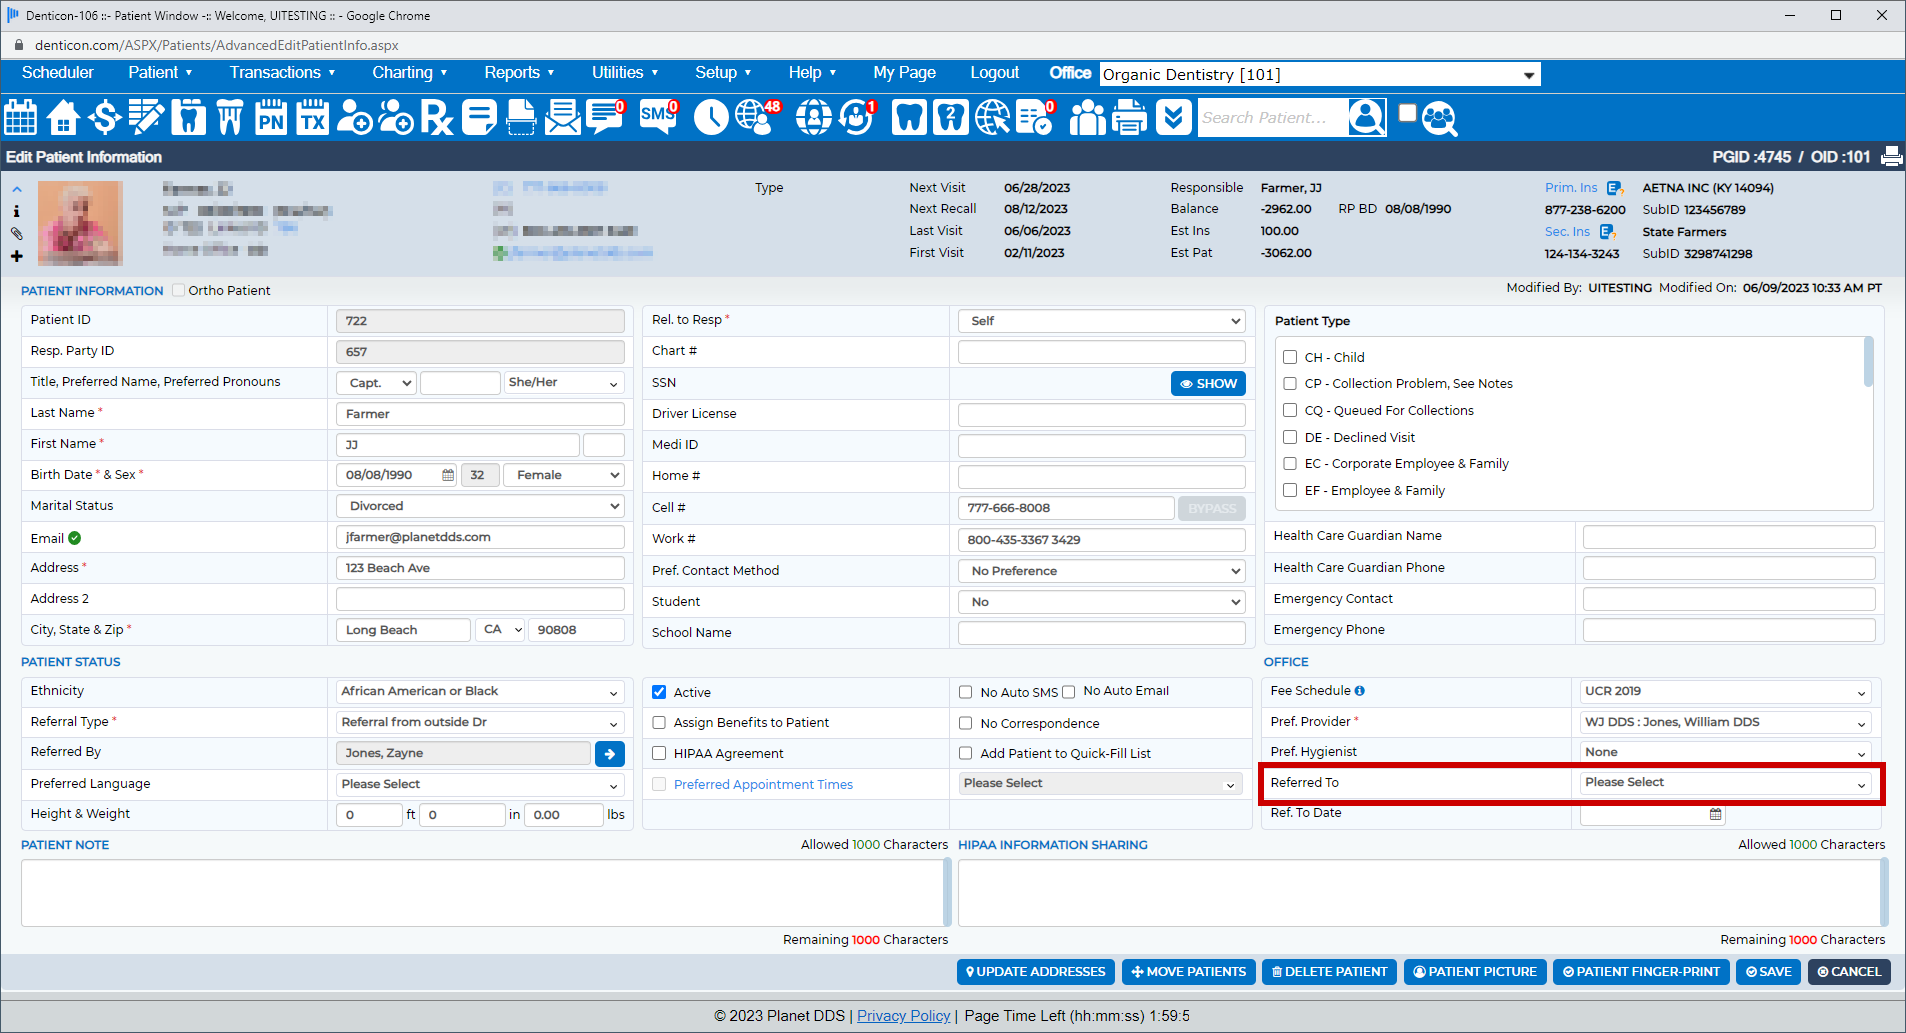
Task: Open the family group people icon
Action: click(1087, 117)
